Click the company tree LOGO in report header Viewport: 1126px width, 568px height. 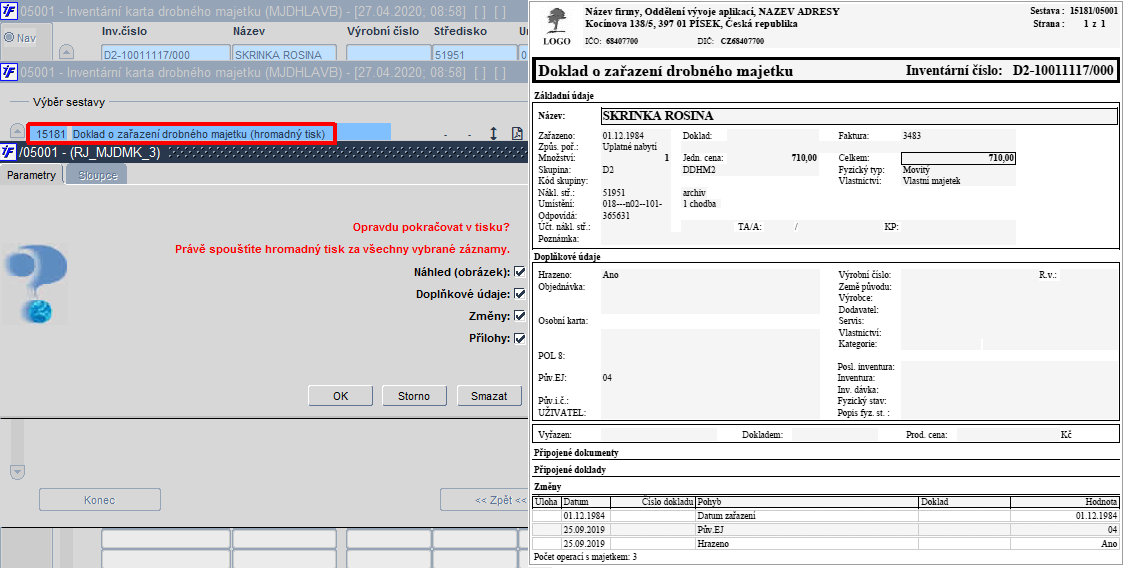(557, 27)
